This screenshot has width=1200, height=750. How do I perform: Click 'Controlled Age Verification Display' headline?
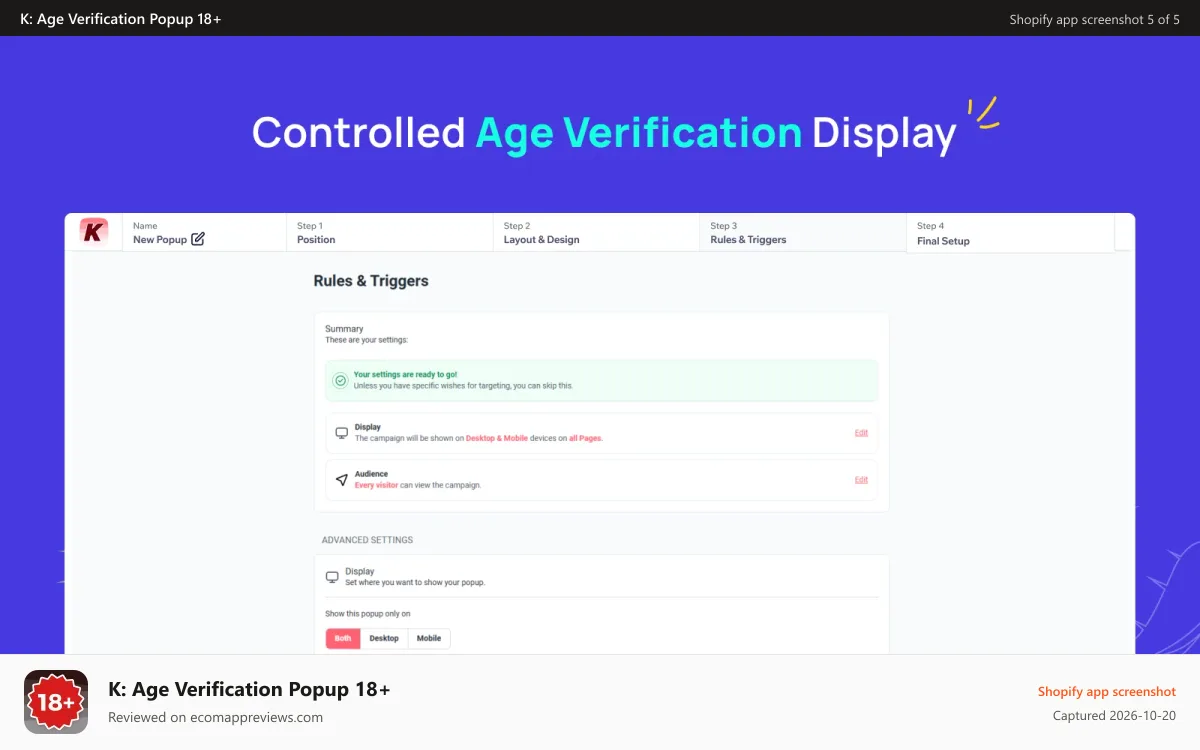tap(604, 133)
